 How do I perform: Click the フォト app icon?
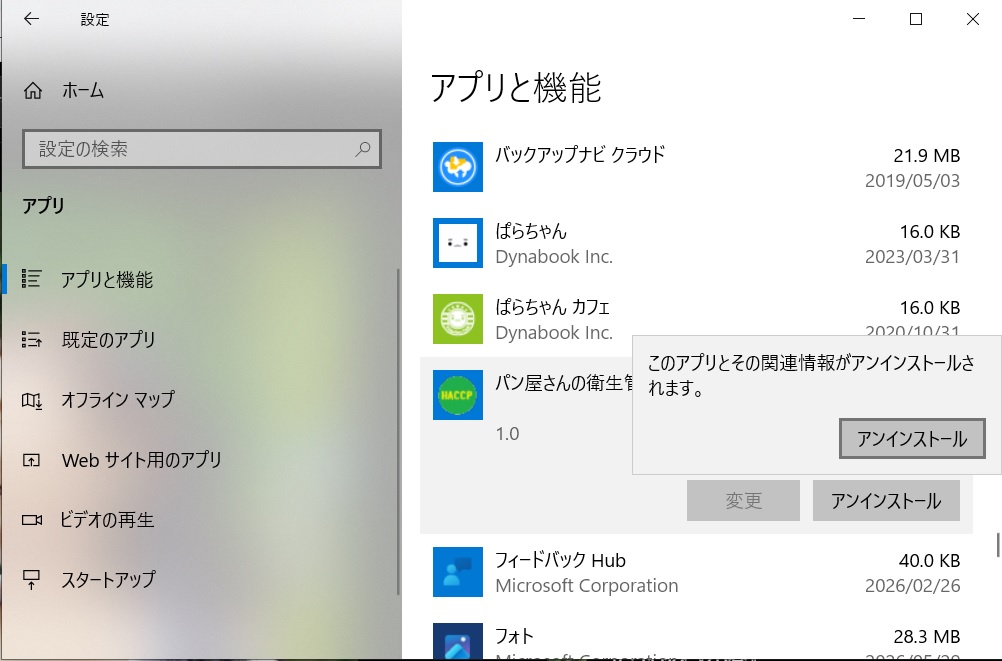coord(458,641)
